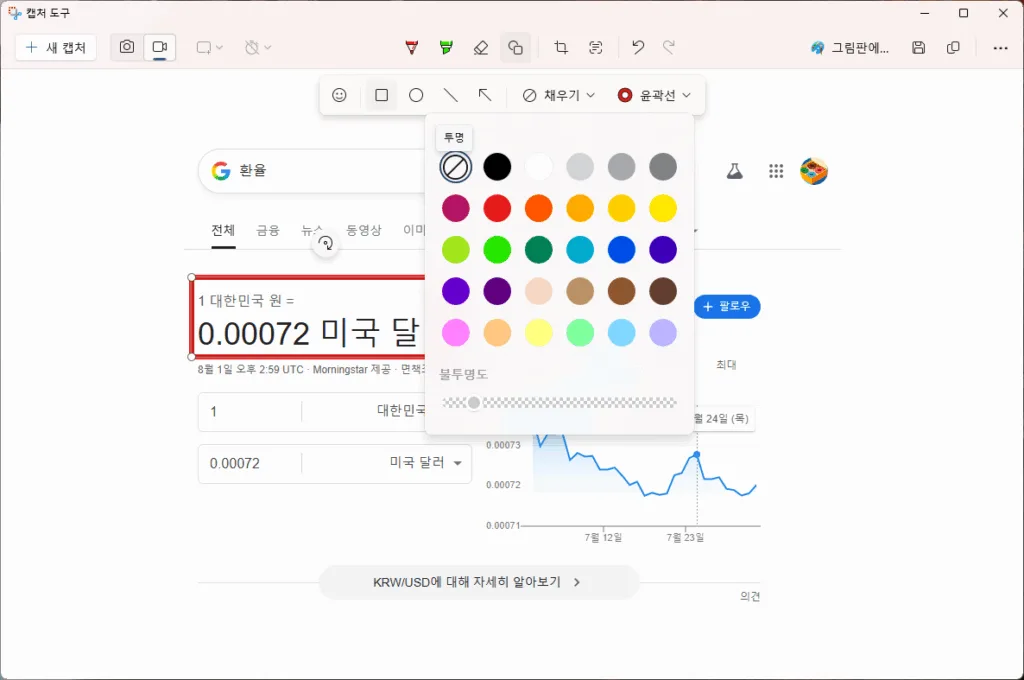1024x680 pixels.
Task: Pick the pastel pink swatch in bottom row
Action: click(455, 332)
